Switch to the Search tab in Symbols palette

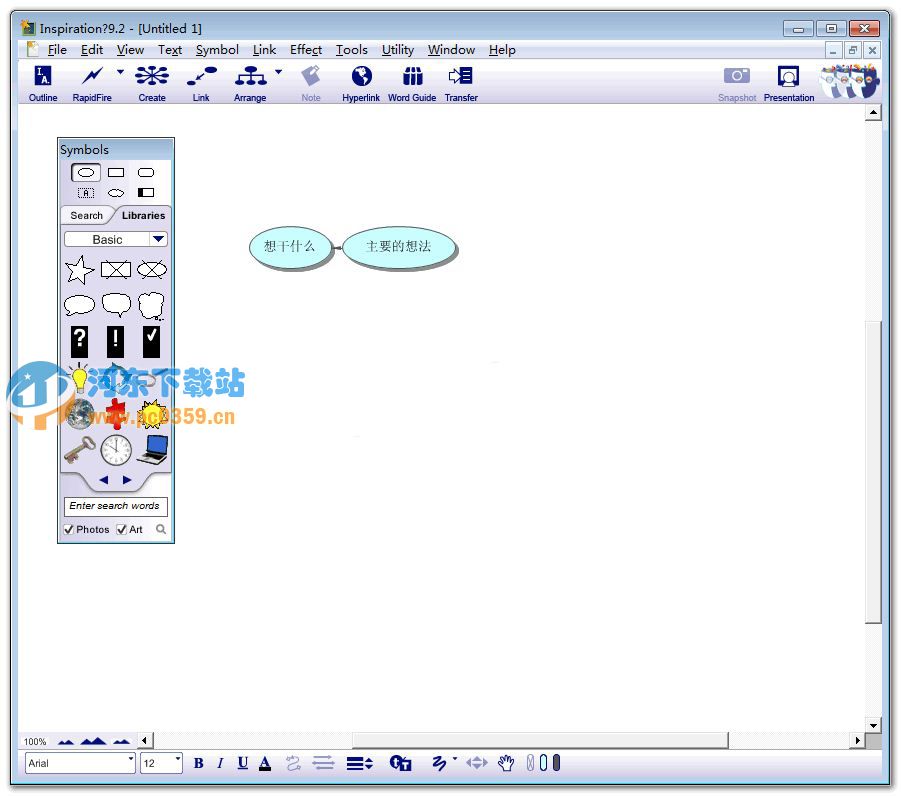86,215
